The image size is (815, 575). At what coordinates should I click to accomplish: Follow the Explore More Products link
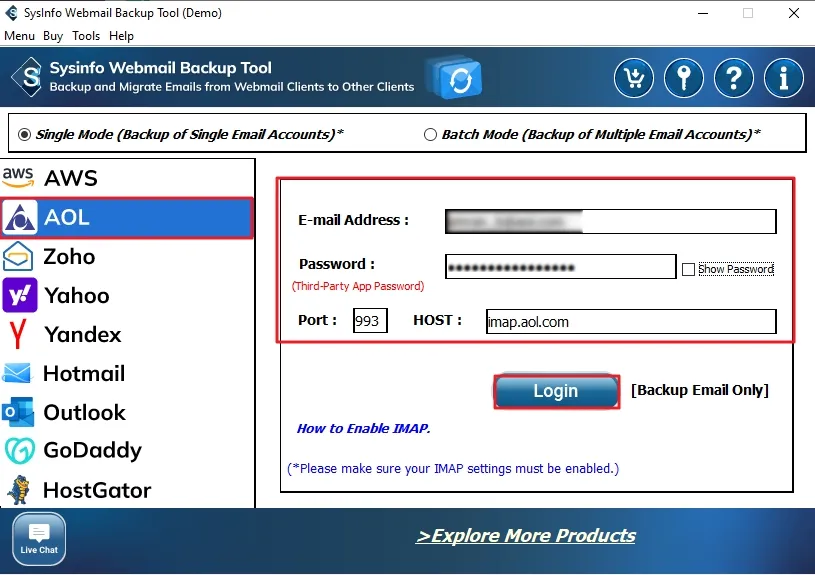point(525,535)
